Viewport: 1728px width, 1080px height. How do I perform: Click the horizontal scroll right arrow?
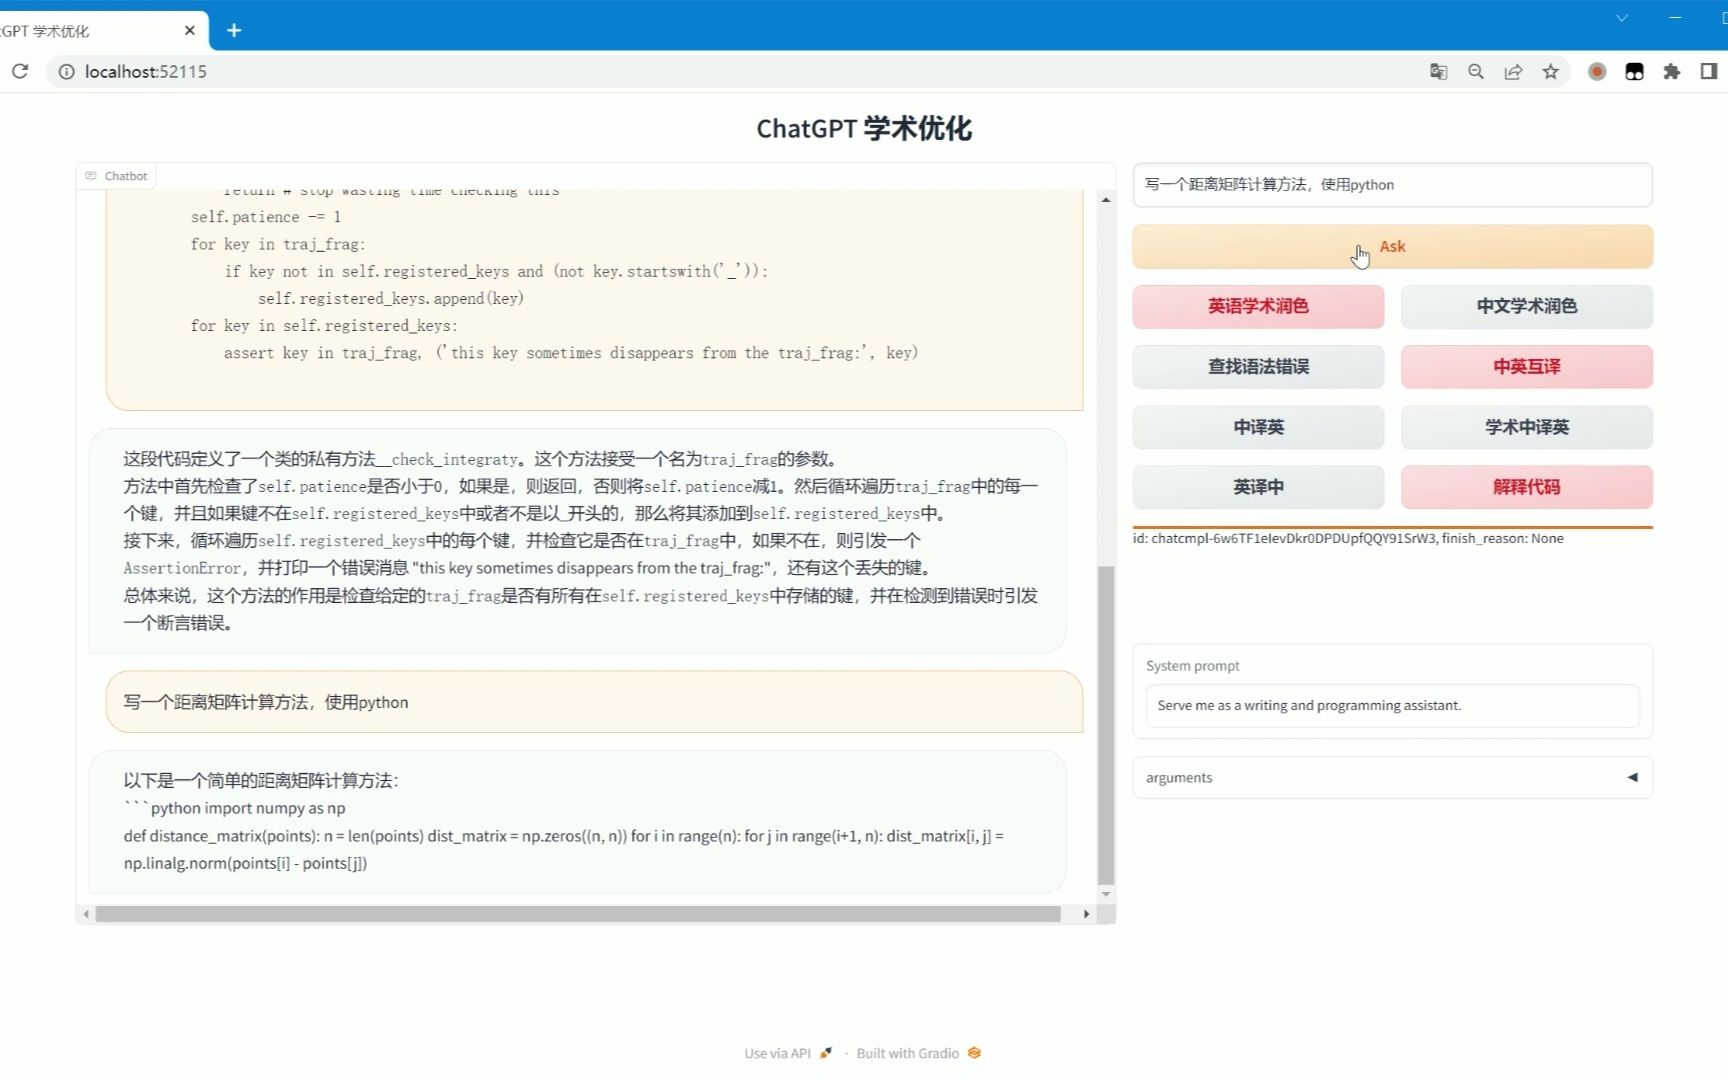1087,914
